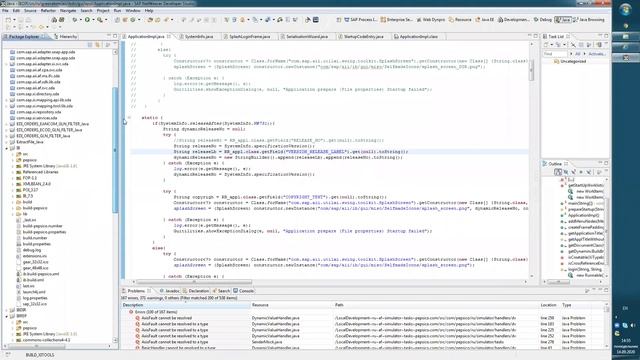
Task: Select the log.properties file
Action: click(32, 298)
